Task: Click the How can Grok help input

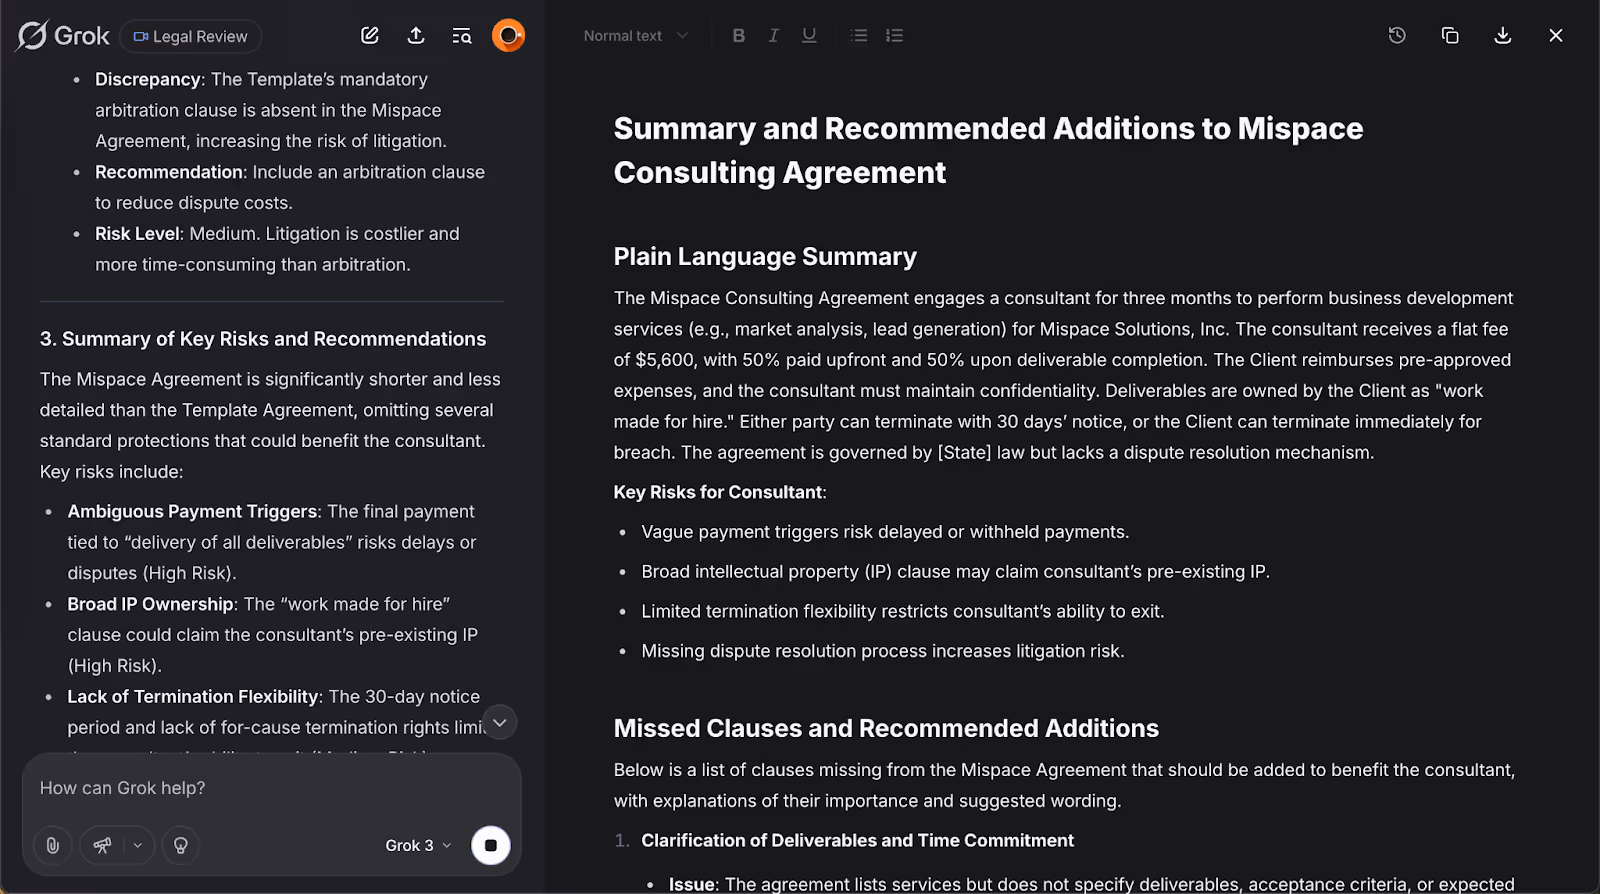Action: [270, 788]
